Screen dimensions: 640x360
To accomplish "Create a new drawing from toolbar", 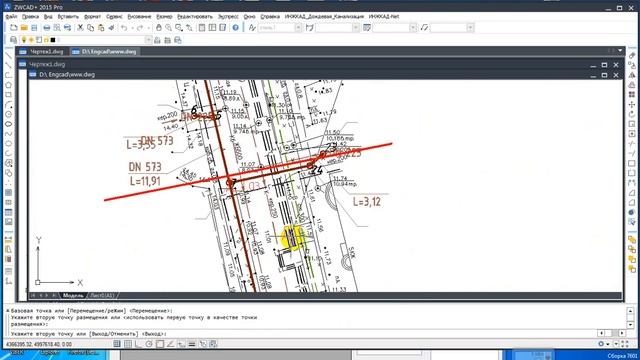I will tap(14, 28).
